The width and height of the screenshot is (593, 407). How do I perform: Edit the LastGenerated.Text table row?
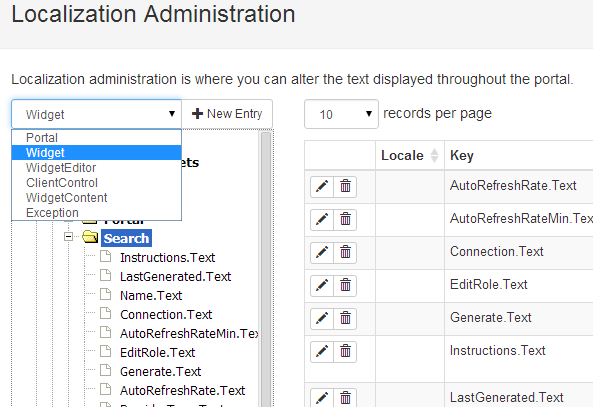[x=322, y=398]
